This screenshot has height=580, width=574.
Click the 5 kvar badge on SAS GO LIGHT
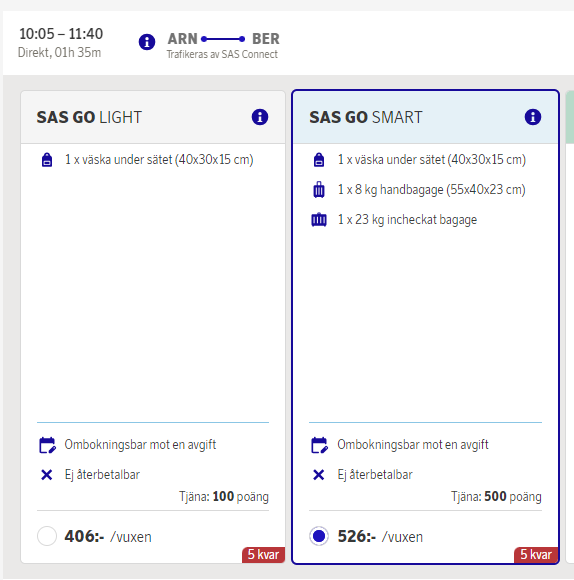point(263,554)
